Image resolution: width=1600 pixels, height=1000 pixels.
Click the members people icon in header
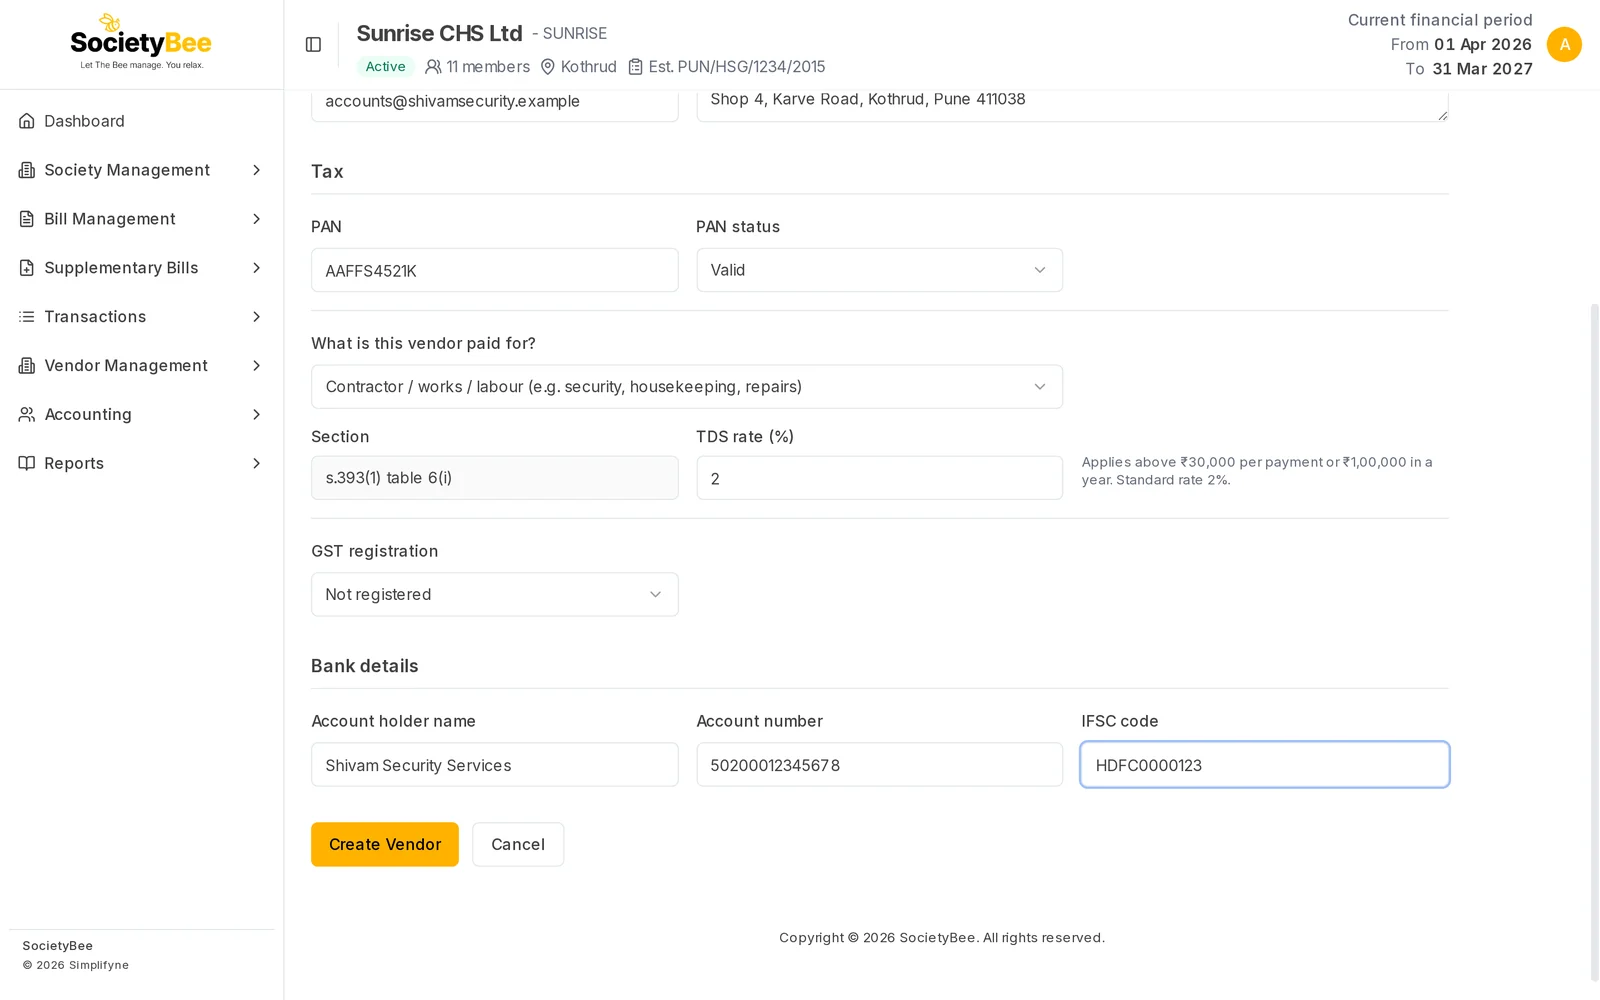[433, 67]
